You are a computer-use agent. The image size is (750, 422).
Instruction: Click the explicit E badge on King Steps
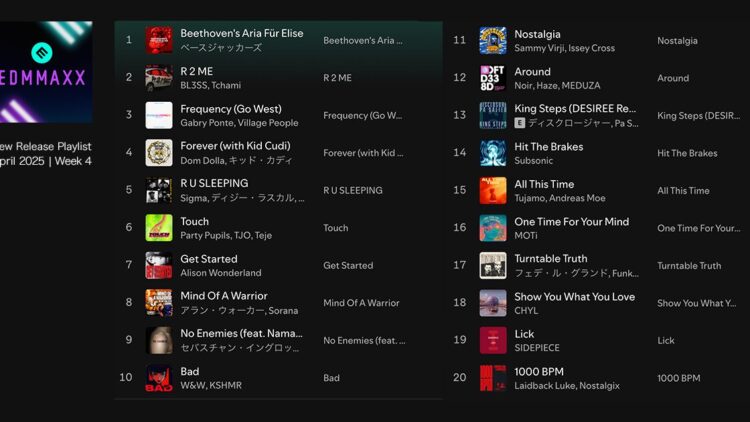pyautogui.click(x=519, y=123)
